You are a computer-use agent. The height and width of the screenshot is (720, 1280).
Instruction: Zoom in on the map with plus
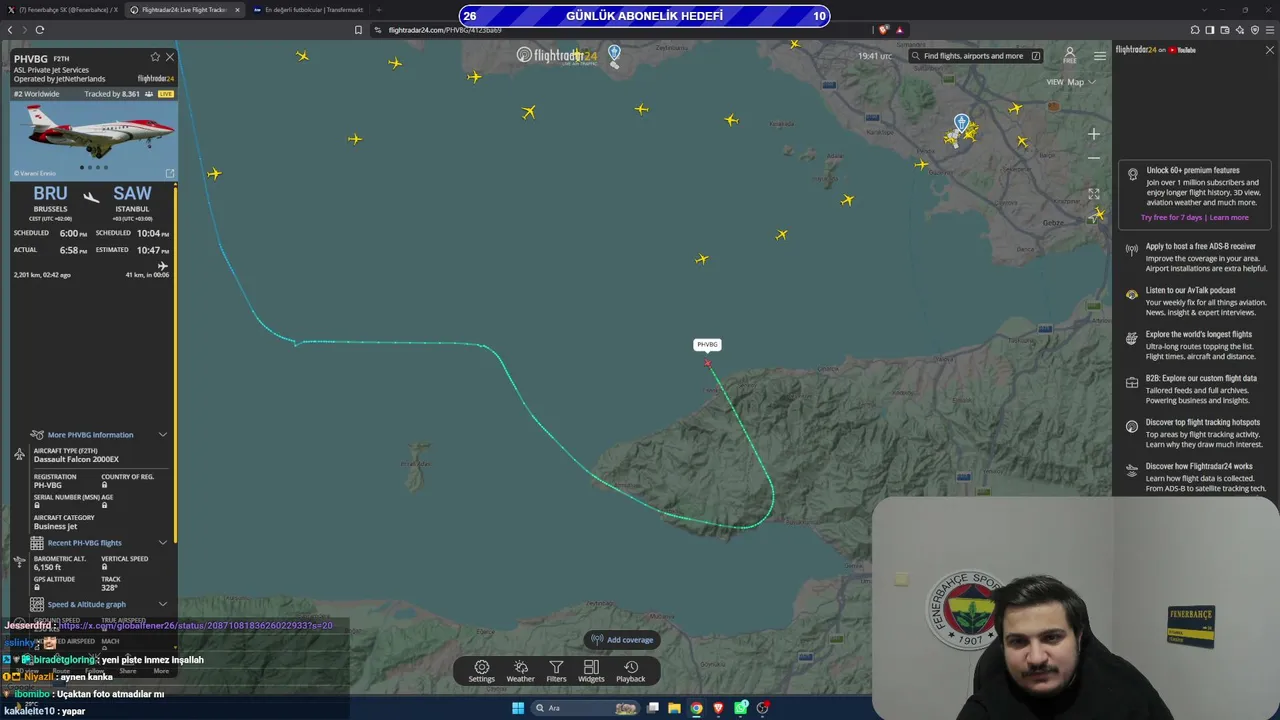[1094, 134]
